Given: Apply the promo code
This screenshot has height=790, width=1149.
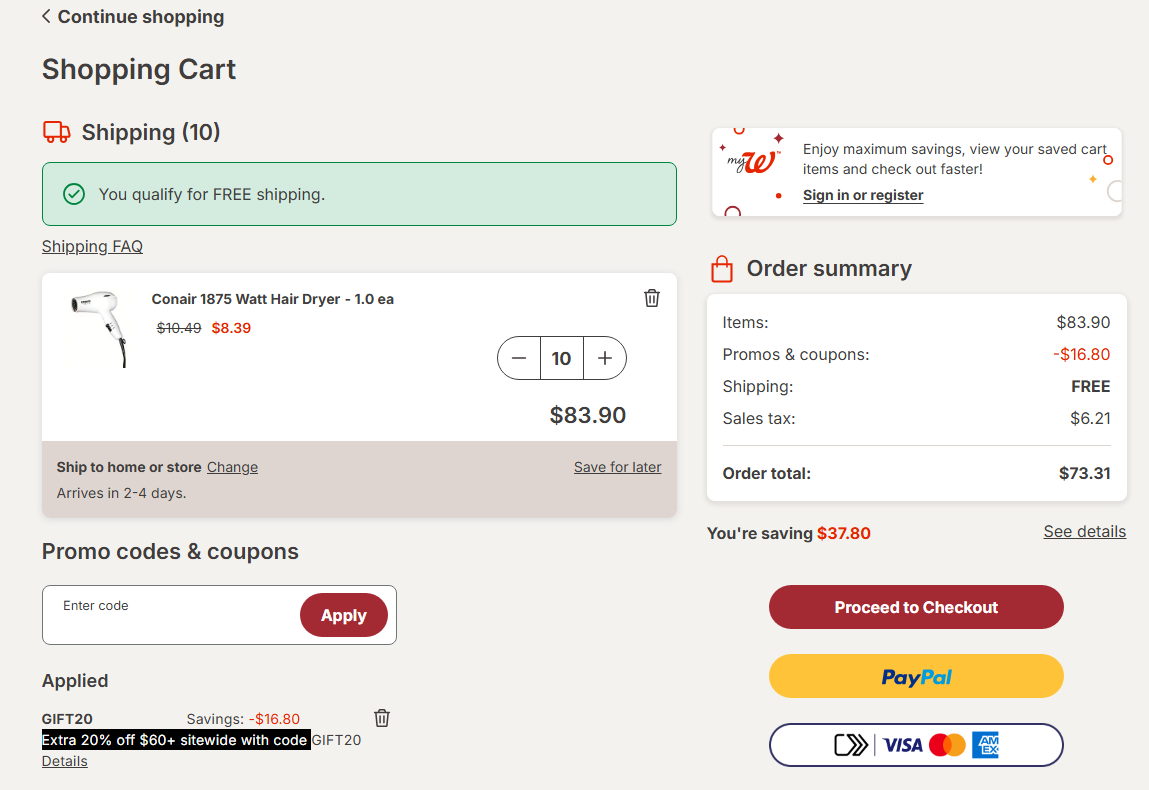Looking at the screenshot, I should tap(344, 615).
